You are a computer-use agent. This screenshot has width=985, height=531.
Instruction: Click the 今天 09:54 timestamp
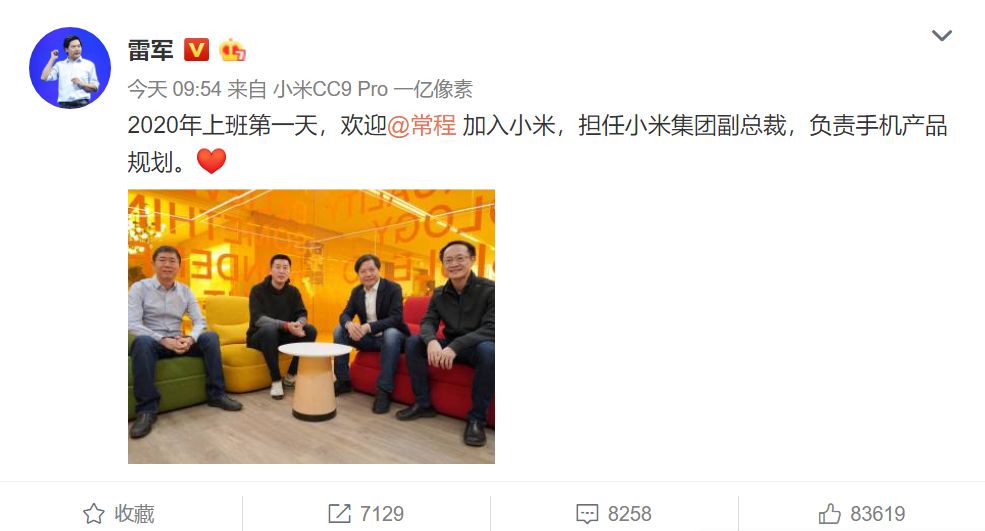175,89
